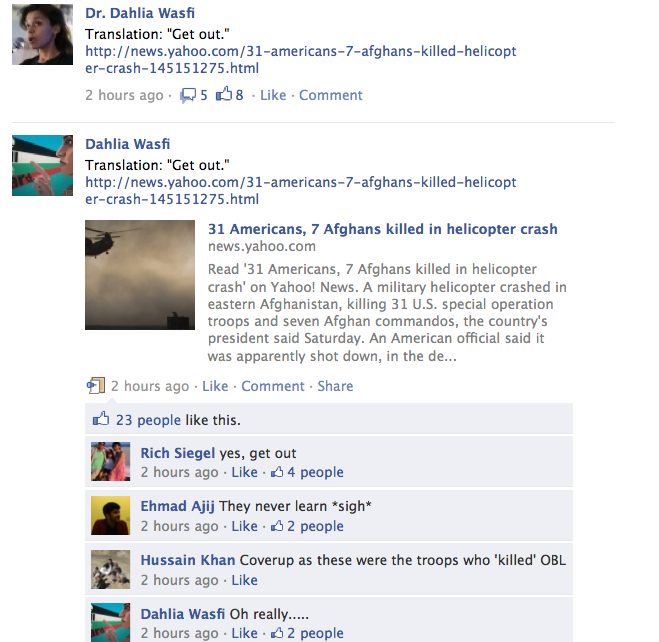Click the thumbs-up icon showing 8 likes
The height and width of the screenshot is (642, 659).
[224, 94]
